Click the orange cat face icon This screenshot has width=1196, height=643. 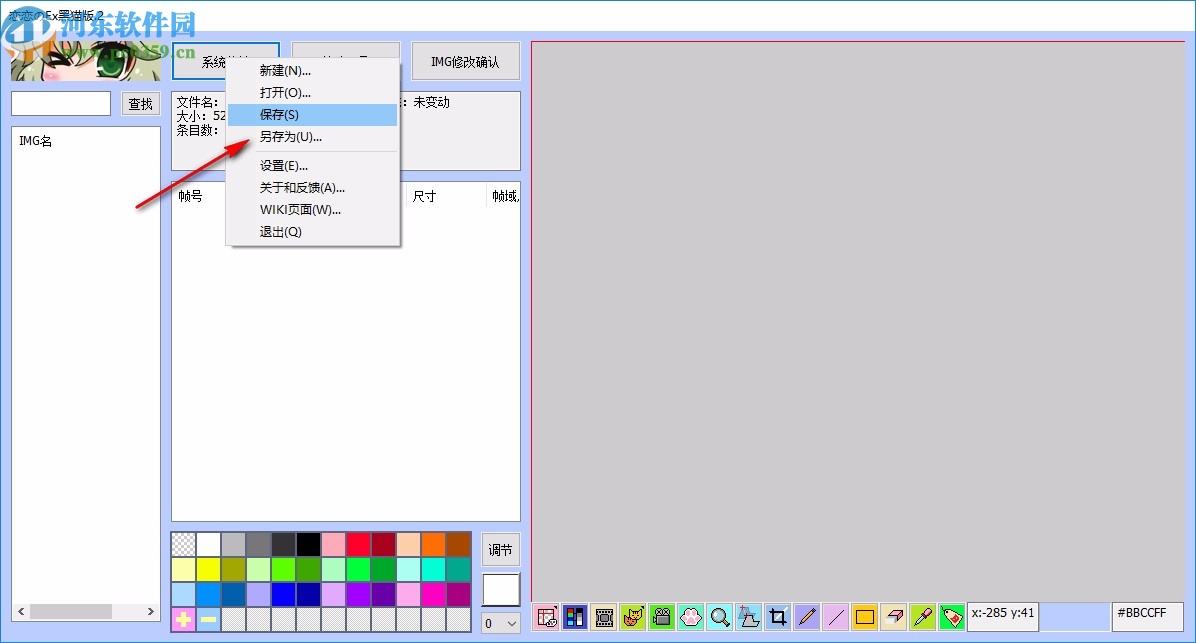click(x=633, y=617)
